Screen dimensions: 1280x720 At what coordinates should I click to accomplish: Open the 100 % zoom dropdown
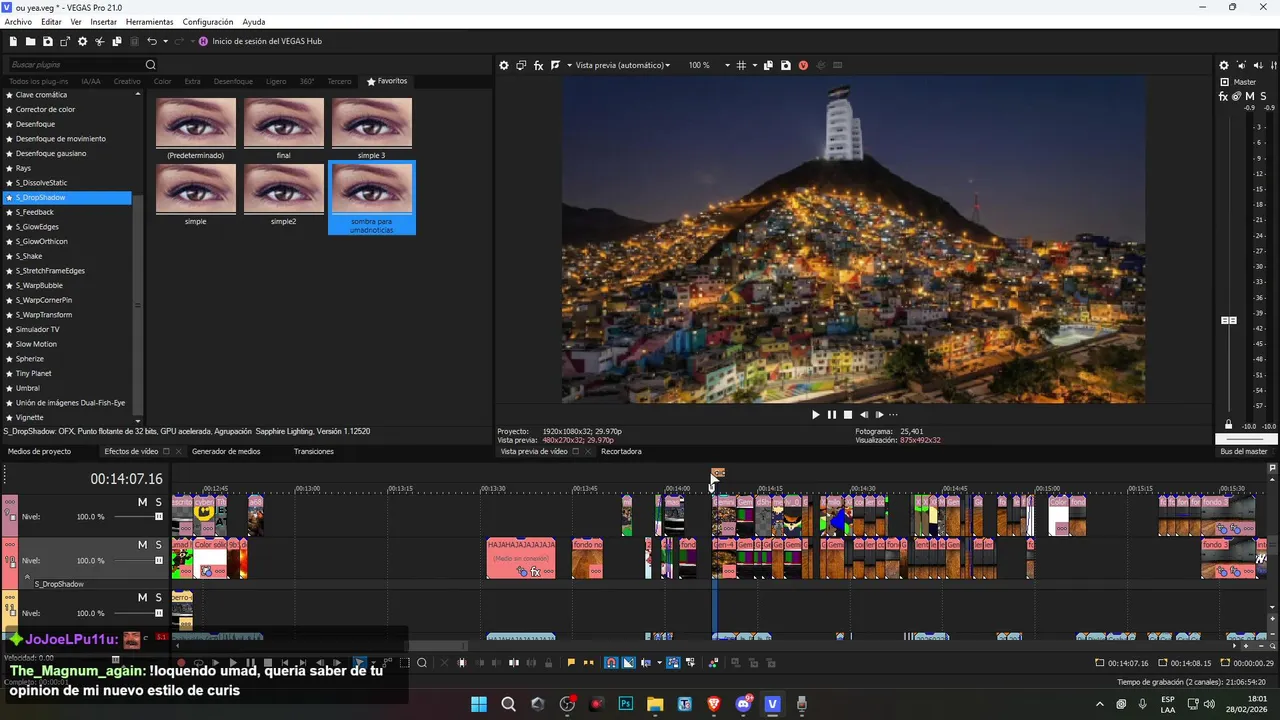[x=709, y=66]
